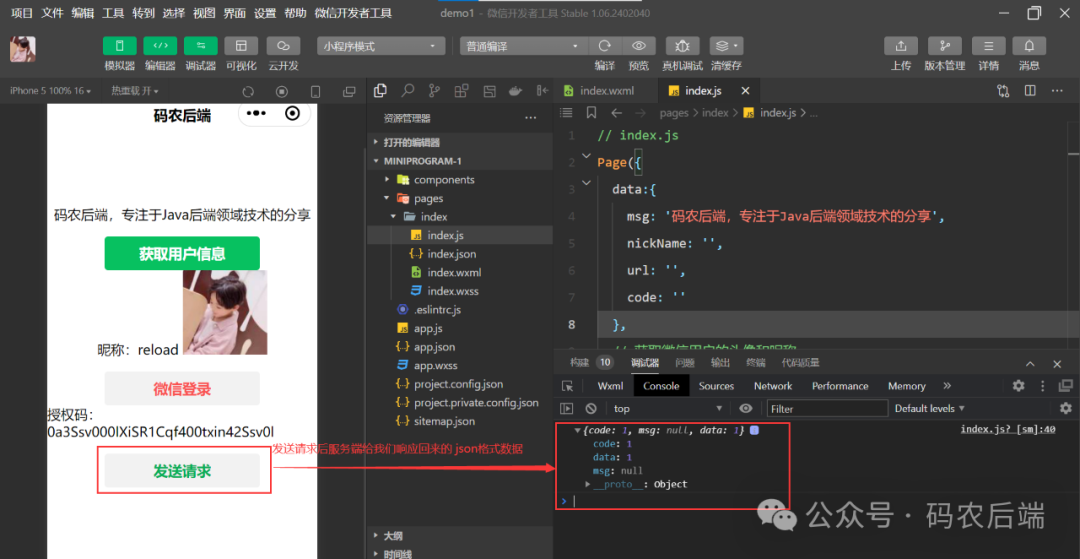Open the Source Control sidebar icon

(434, 90)
